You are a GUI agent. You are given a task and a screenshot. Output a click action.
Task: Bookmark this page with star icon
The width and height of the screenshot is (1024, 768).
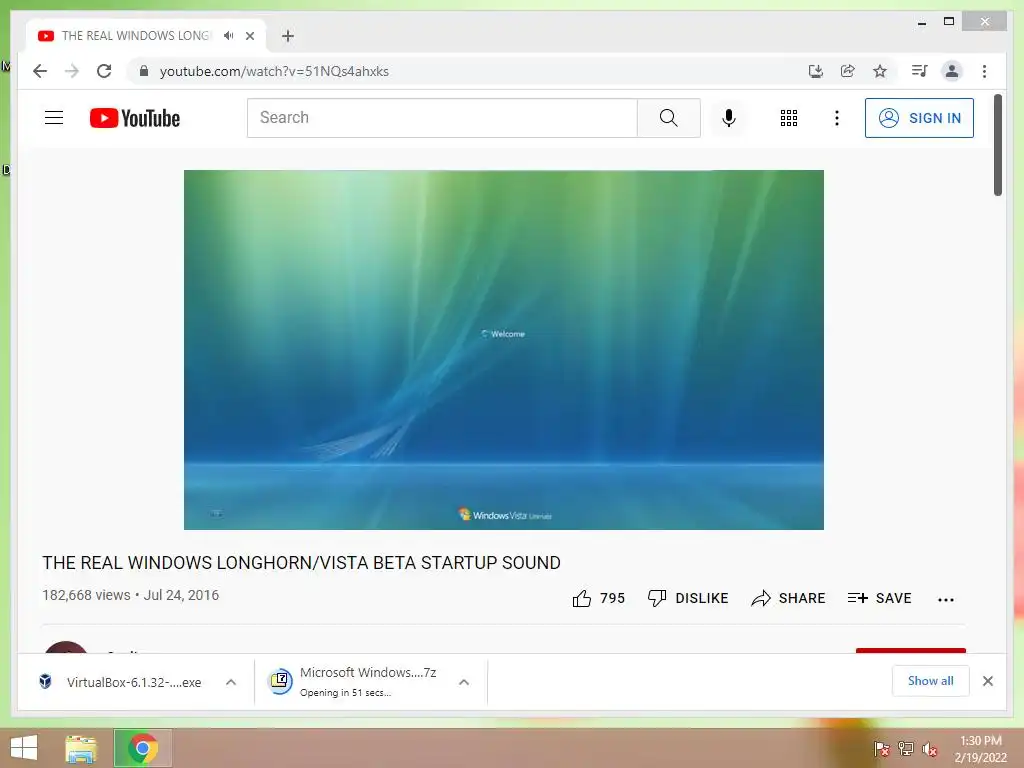tap(880, 71)
